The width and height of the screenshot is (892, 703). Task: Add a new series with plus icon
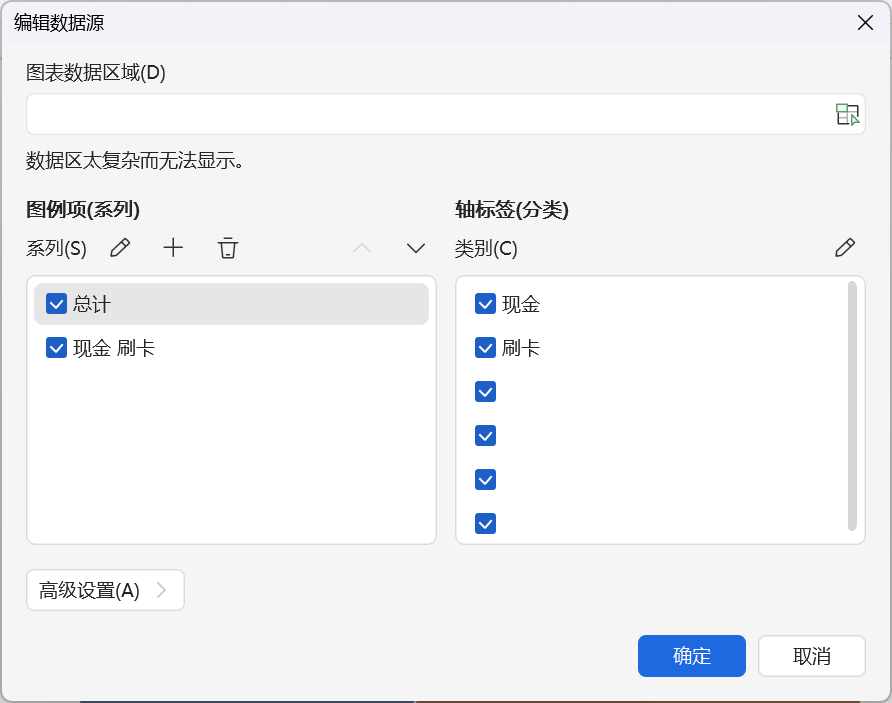click(173, 248)
